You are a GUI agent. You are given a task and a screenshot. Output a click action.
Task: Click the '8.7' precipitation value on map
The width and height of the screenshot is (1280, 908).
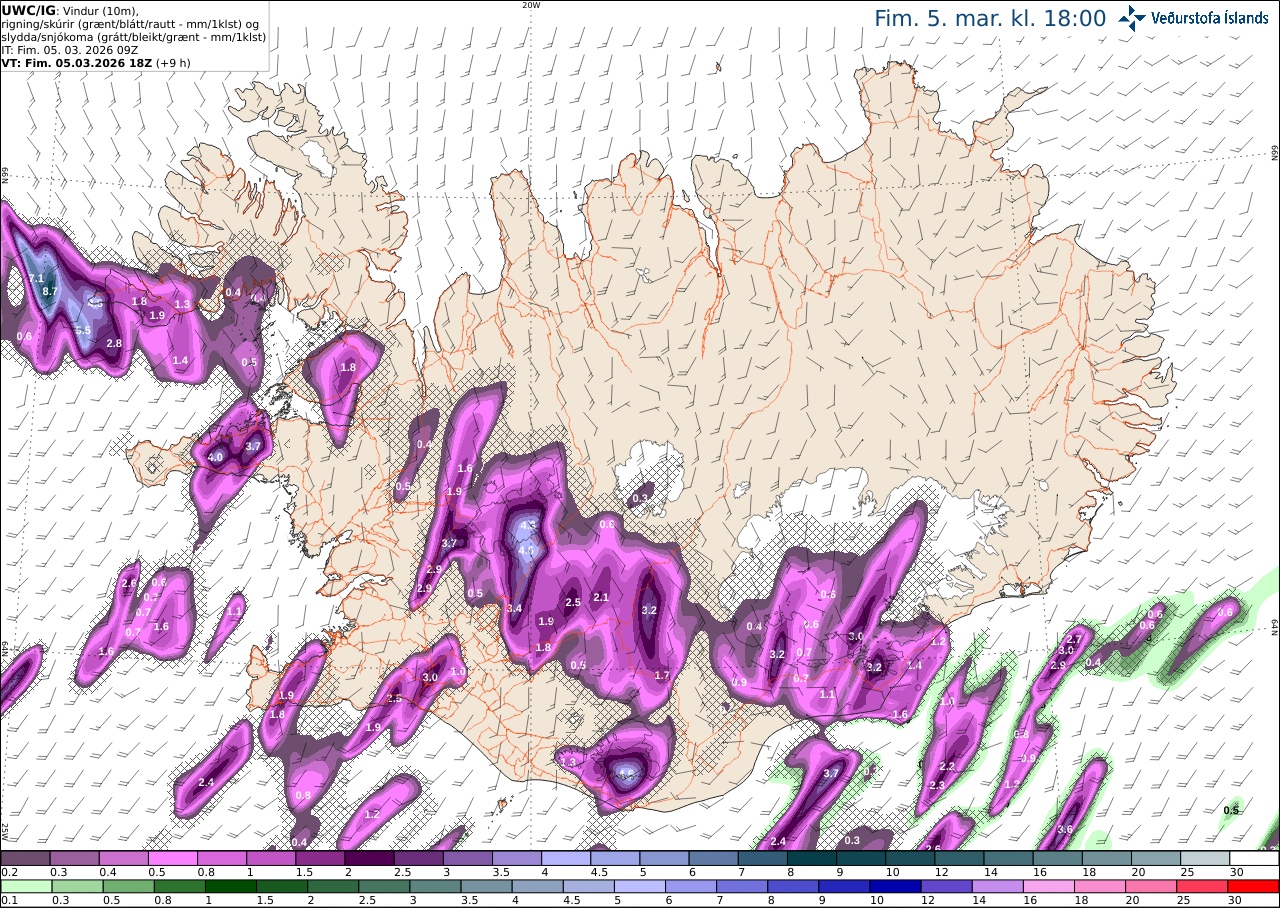pos(51,290)
